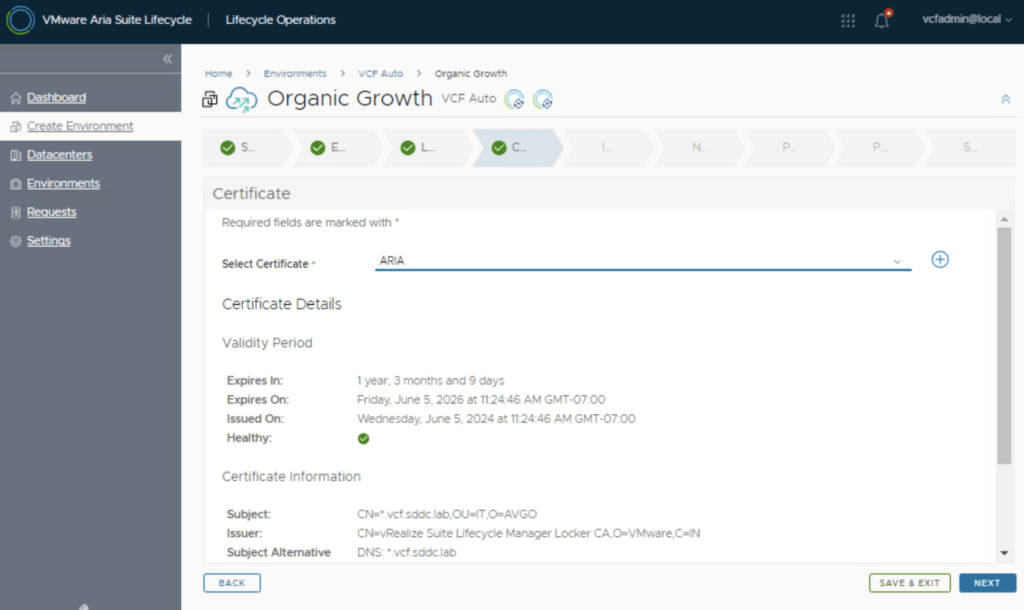Navigate to Environments breadcrumb link
The image size is (1024, 610).
point(295,74)
